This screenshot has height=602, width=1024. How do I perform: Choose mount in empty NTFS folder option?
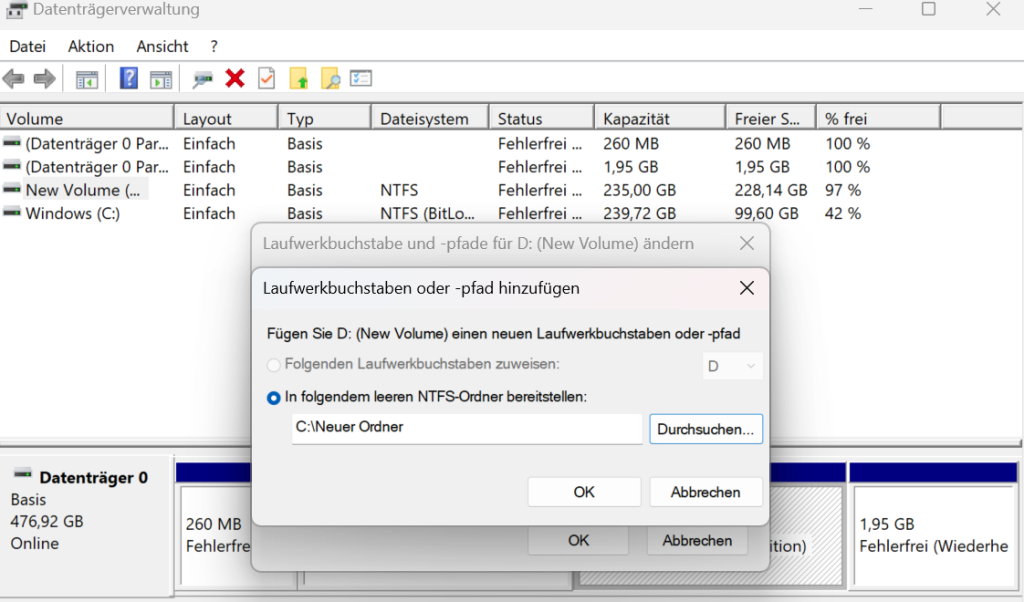pyautogui.click(x=271, y=396)
